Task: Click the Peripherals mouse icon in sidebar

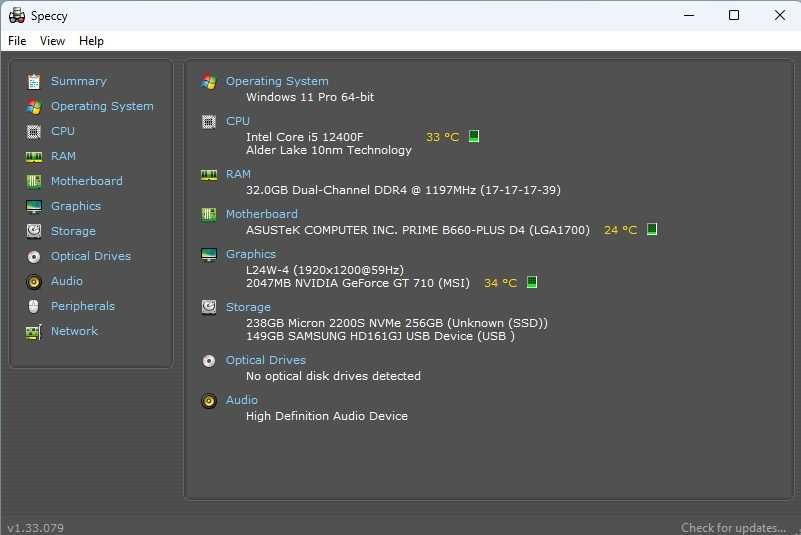Action: [x=34, y=306]
